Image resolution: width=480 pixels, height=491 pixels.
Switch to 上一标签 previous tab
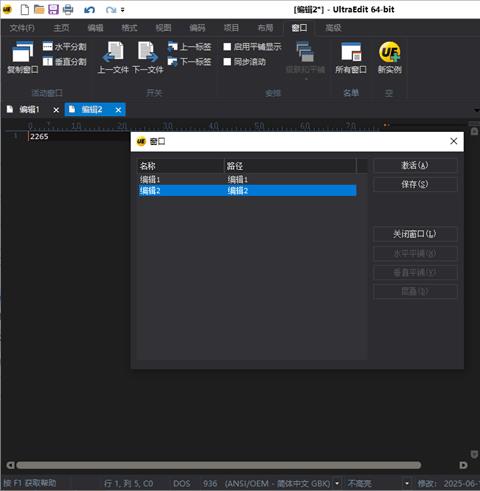click(x=189, y=47)
